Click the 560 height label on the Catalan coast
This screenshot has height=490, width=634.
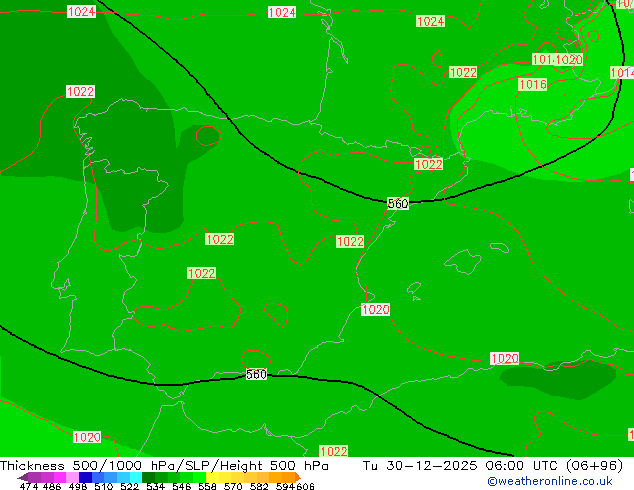[398, 203]
